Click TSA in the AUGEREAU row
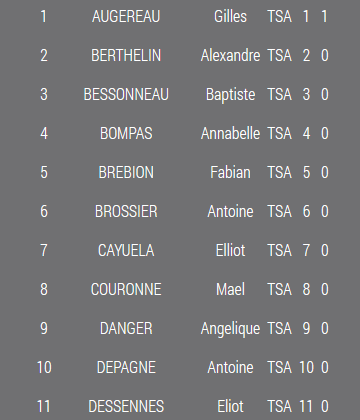 [x=280, y=16]
